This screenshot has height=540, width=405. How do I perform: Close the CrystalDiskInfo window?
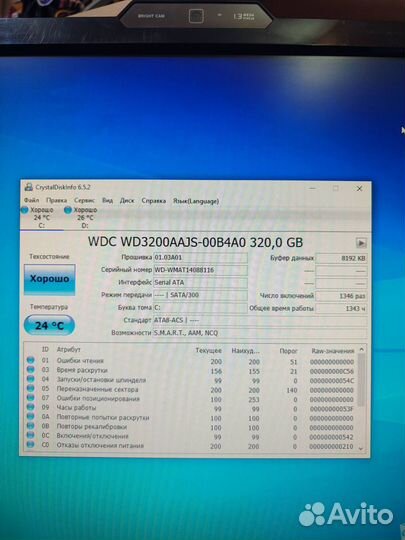359,189
